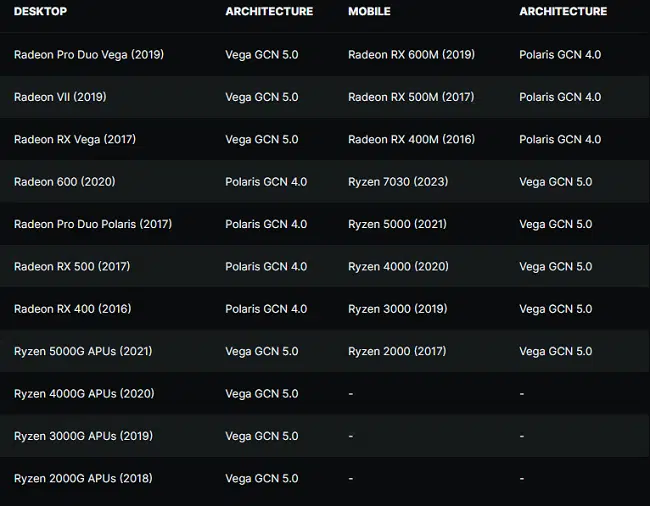Click the DESKTOP column header
Viewport: 650px width, 506px height.
coord(40,11)
